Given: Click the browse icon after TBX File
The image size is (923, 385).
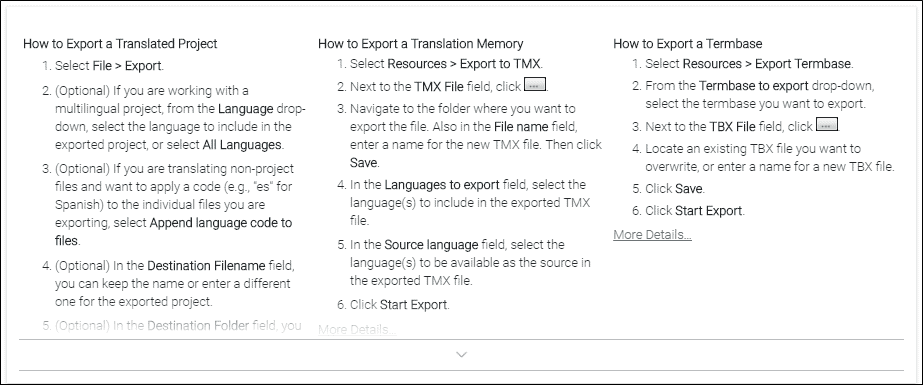Looking at the screenshot, I should pyautogui.click(x=826, y=125).
